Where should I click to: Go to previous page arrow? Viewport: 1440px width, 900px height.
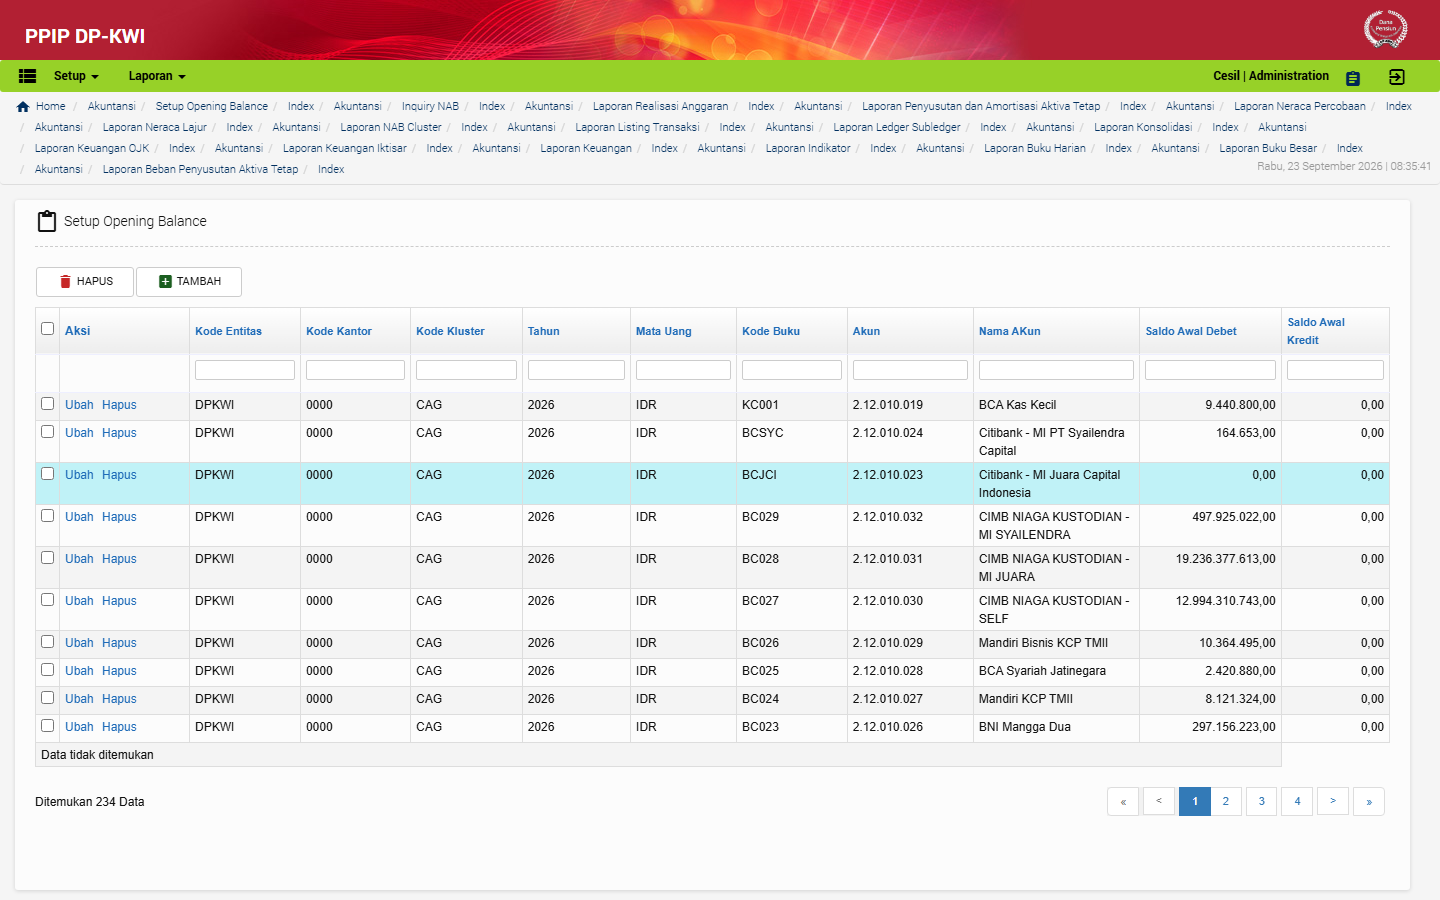(x=1159, y=801)
